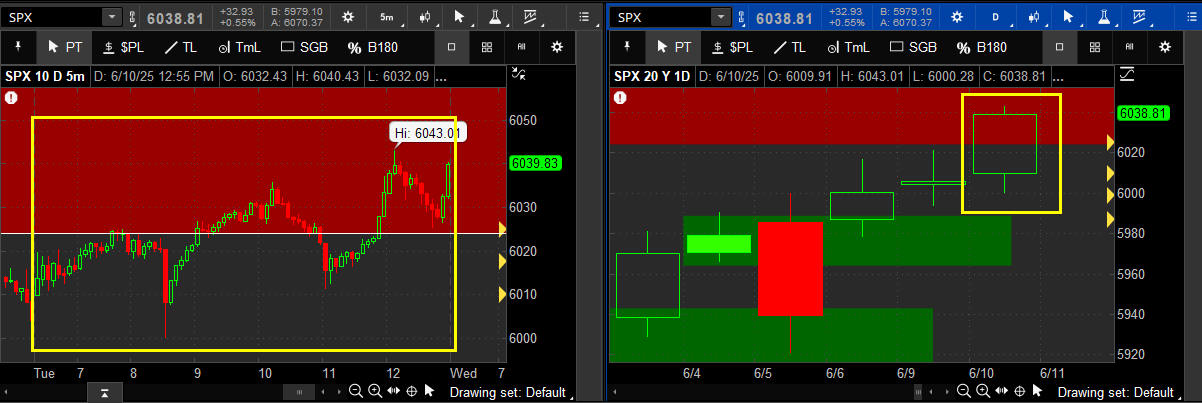This screenshot has height=403, width=1202.
Task: Select four-grid layout in left toolbar
Action: 486,47
